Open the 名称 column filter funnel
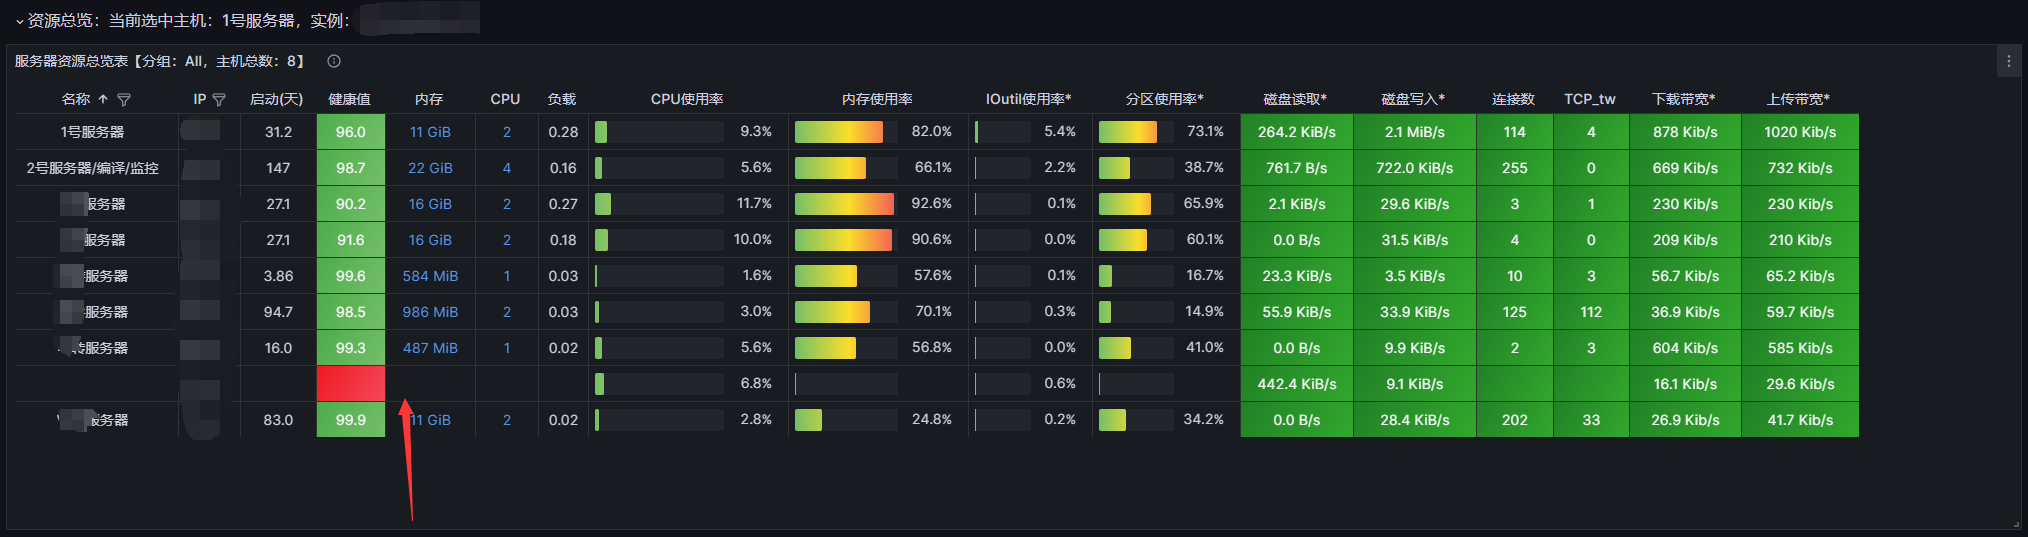Screen dimensions: 2028x537 pos(124,100)
